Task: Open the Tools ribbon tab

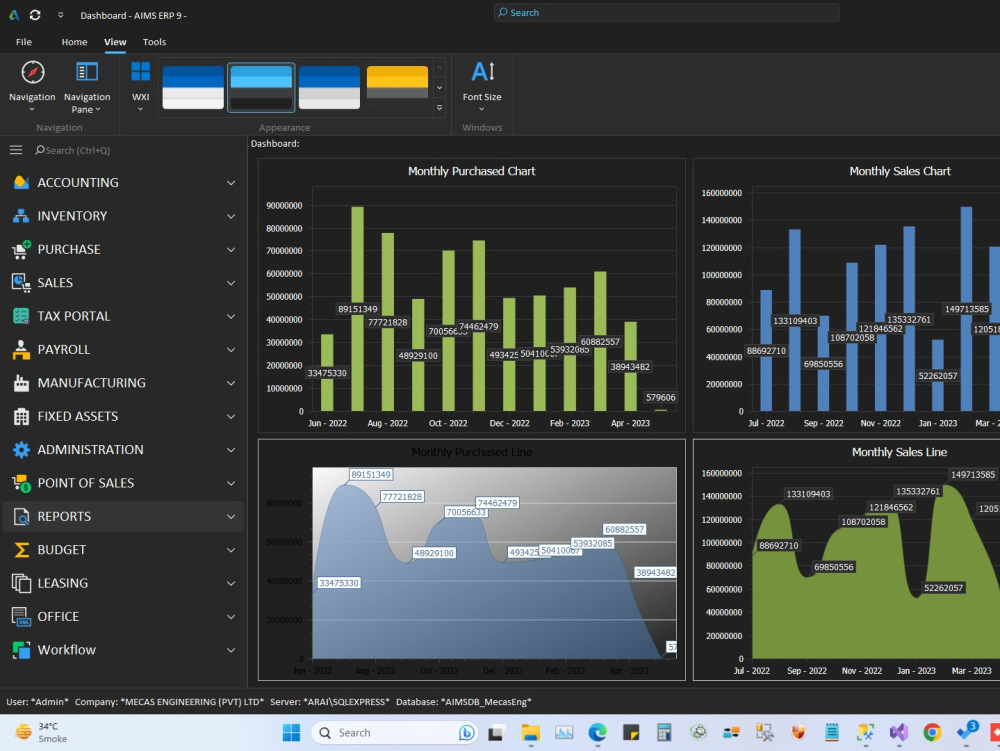Action: (154, 41)
